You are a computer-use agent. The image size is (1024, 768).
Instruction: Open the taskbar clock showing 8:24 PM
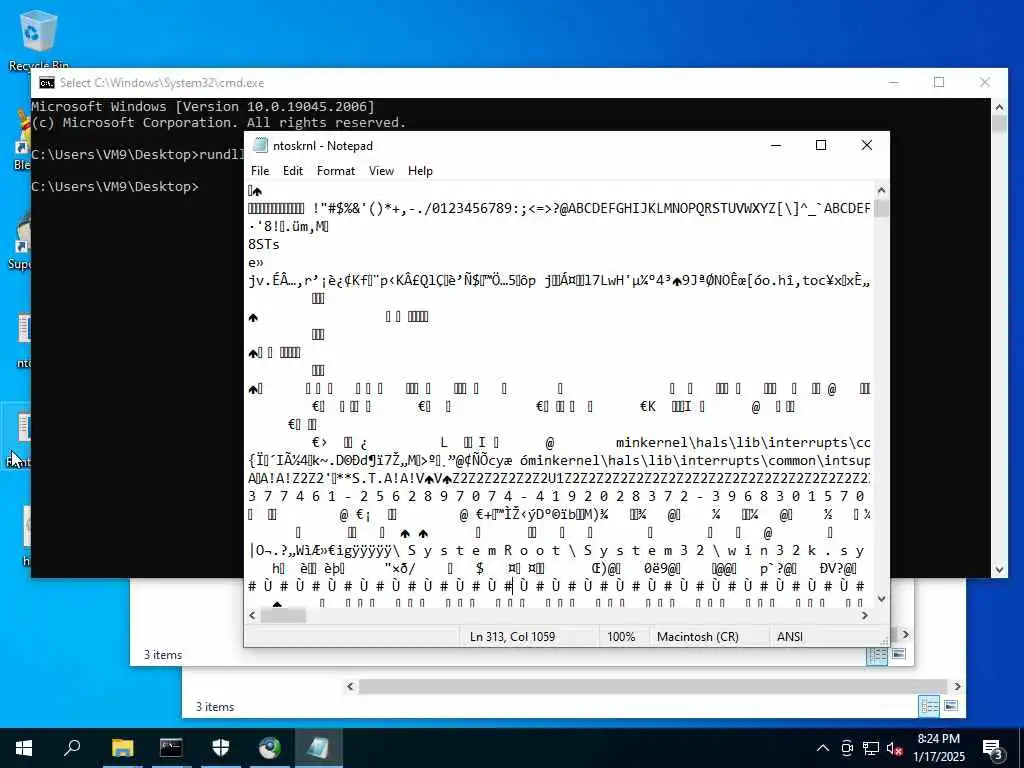pos(938,748)
